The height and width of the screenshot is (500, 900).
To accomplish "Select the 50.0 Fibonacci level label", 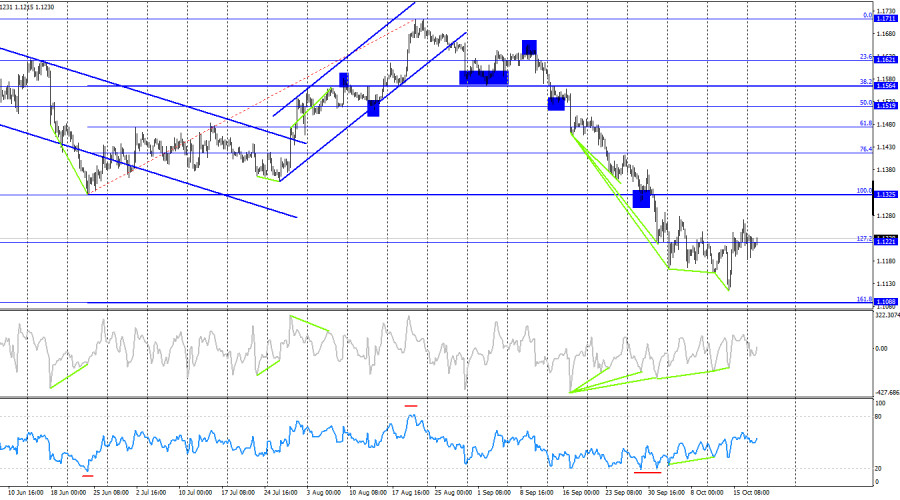I will click(866, 103).
